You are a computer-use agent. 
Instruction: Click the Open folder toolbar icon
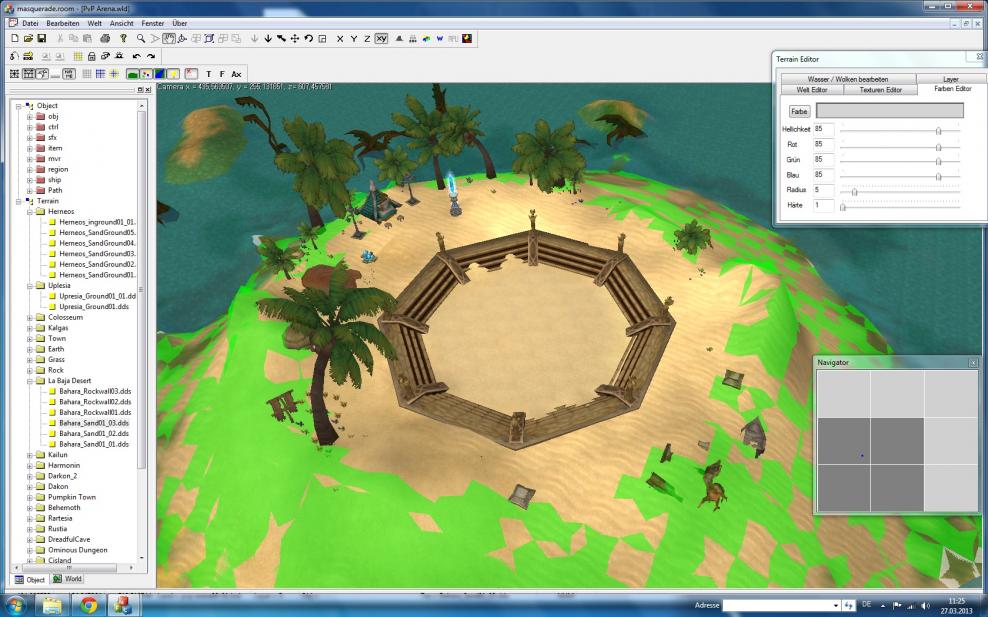(x=29, y=38)
